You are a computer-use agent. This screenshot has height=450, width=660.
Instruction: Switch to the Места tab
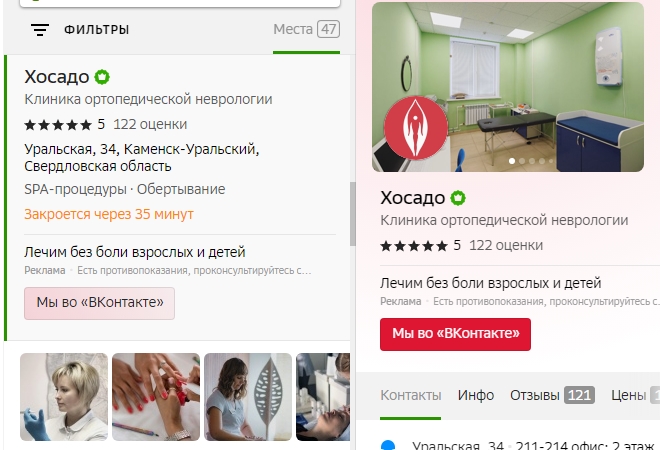coord(306,29)
